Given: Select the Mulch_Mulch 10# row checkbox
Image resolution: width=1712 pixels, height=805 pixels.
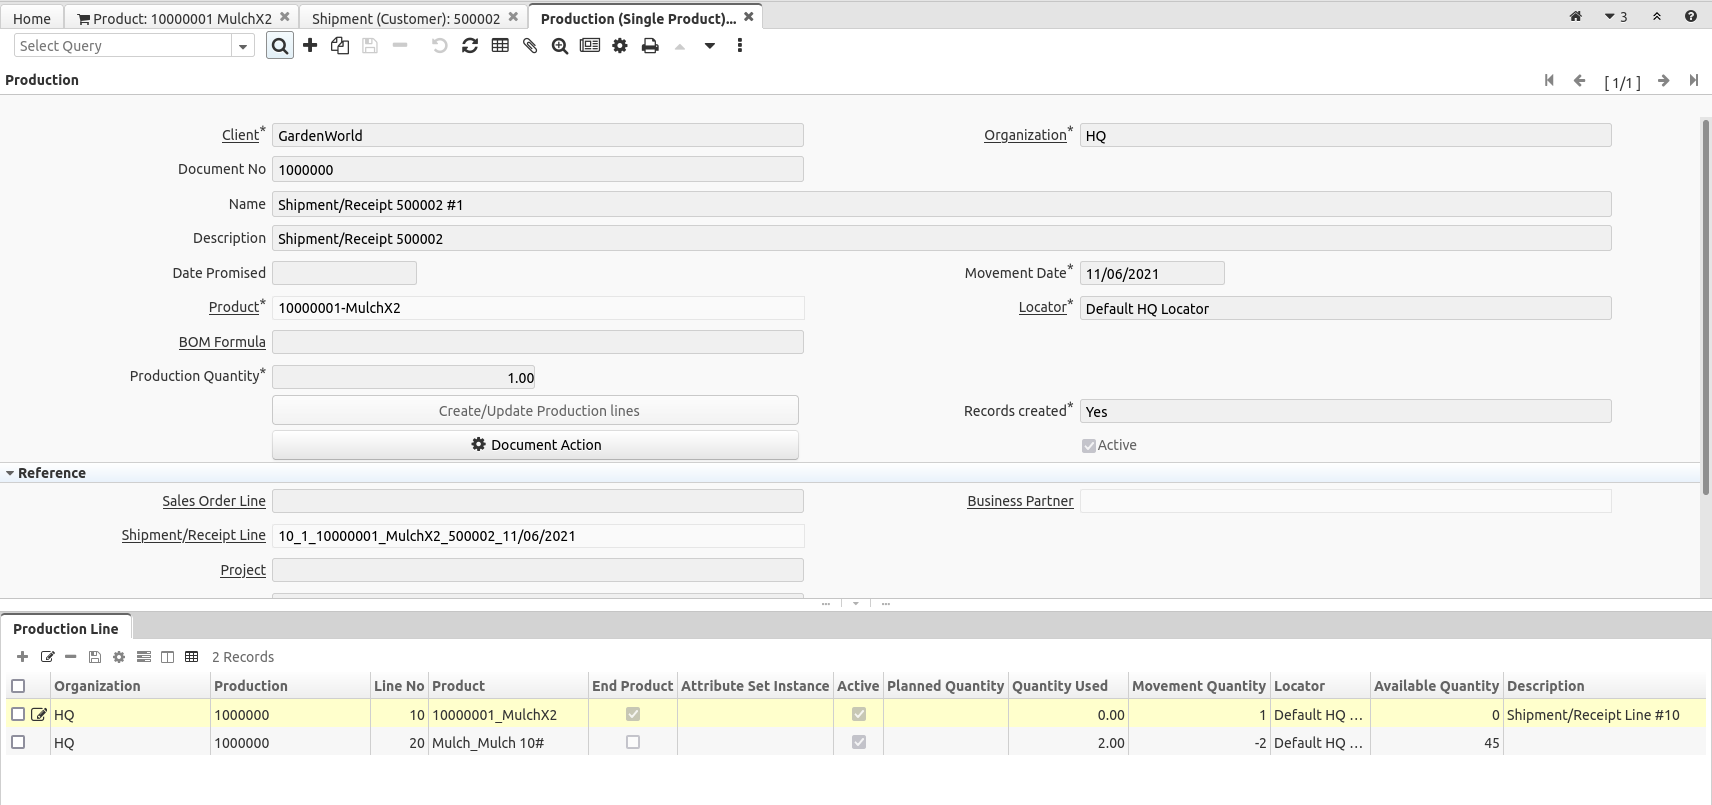Looking at the screenshot, I should point(18,742).
